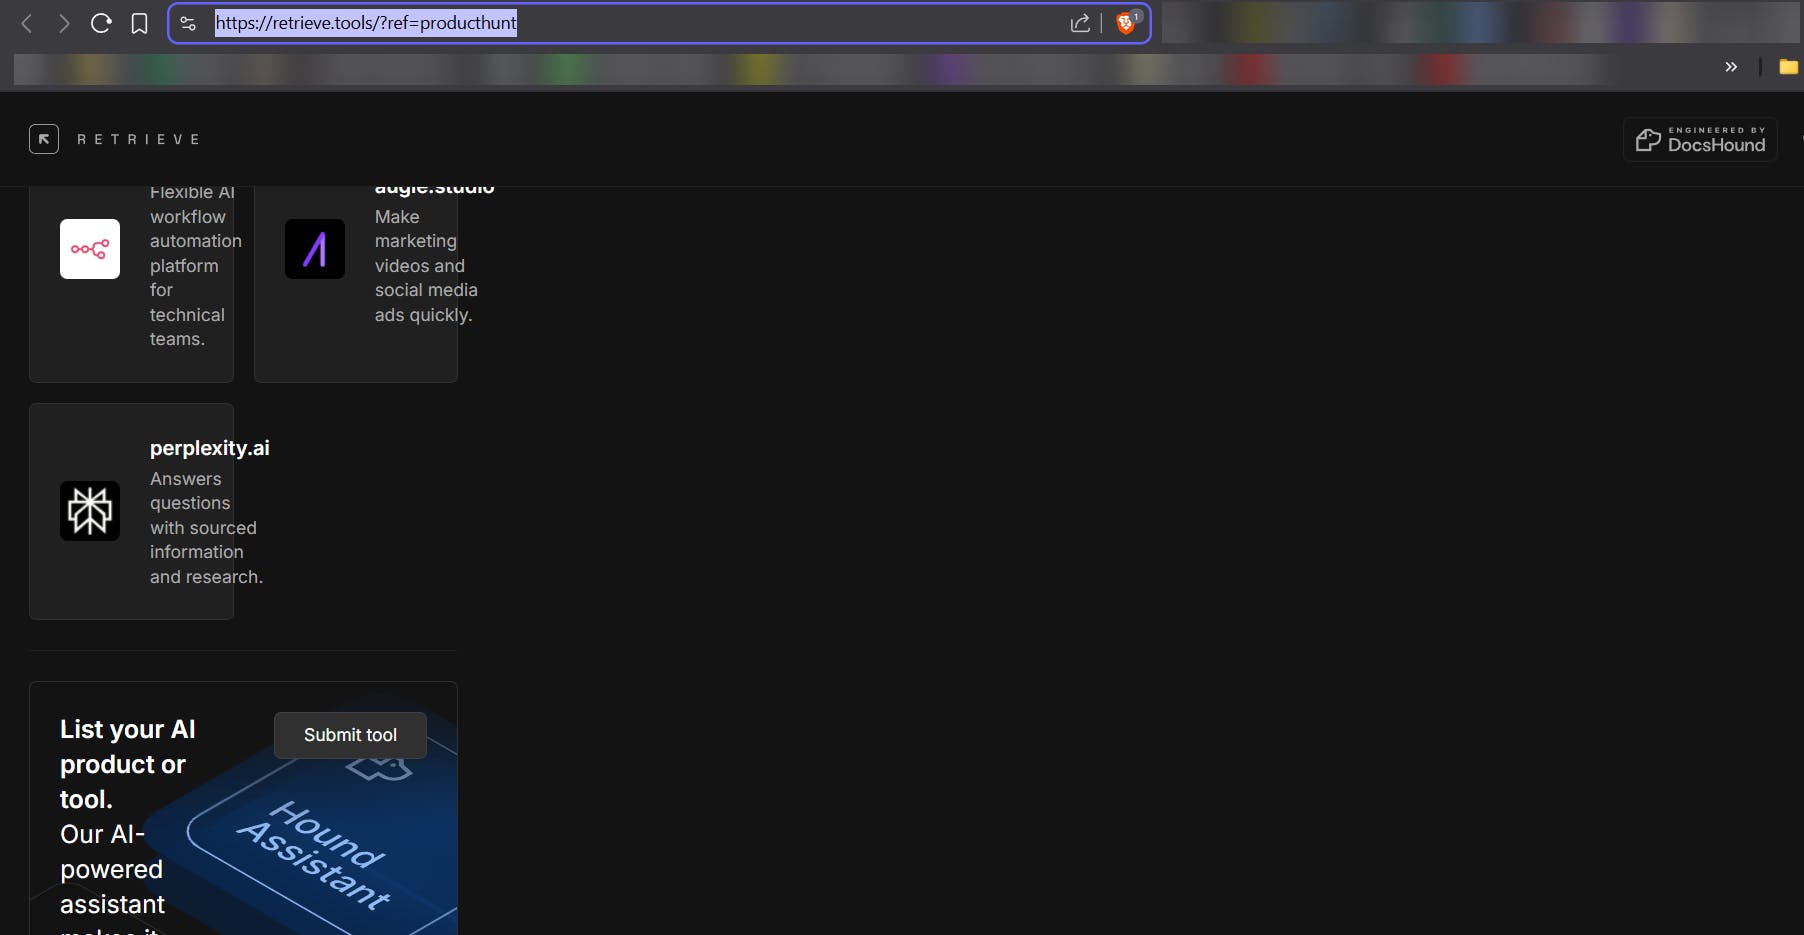Image resolution: width=1804 pixels, height=935 pixels.
Task: Share this page via share icon
Action: click(1080, 23)
